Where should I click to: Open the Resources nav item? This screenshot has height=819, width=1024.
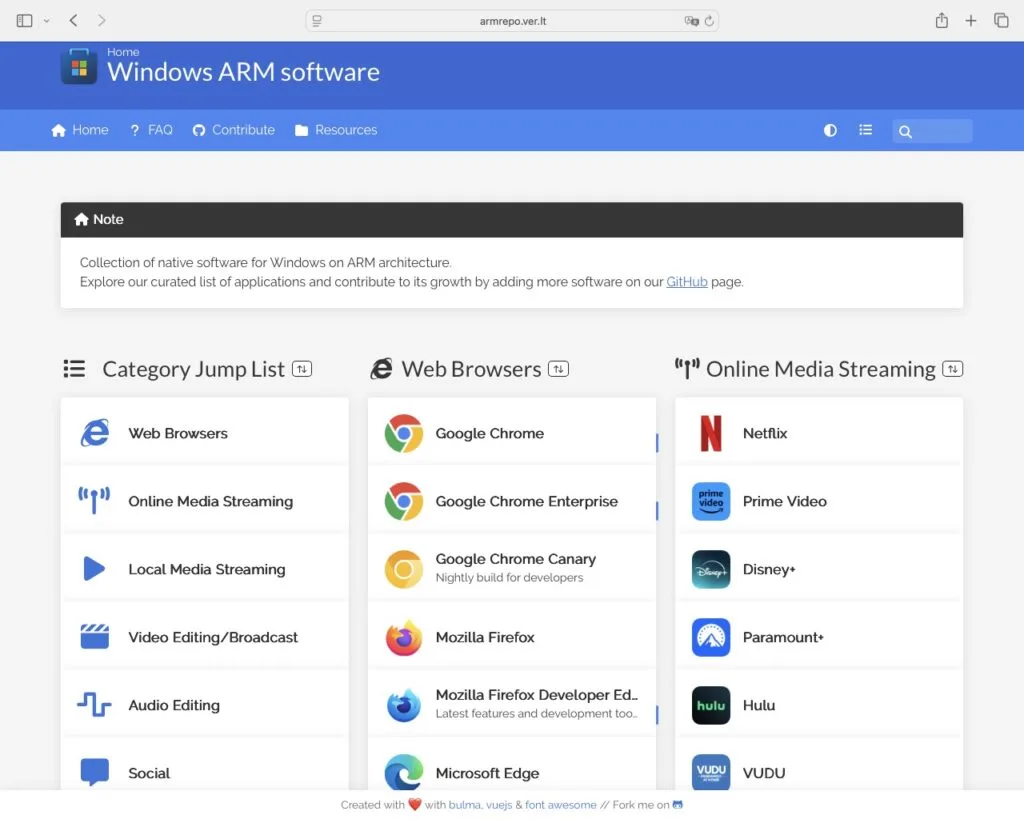click(336, 130)
